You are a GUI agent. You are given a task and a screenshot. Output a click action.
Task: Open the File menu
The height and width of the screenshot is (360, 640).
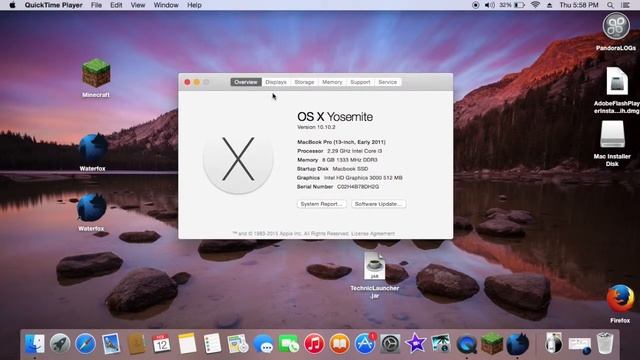pyautogui.click(x=96, y=5)
